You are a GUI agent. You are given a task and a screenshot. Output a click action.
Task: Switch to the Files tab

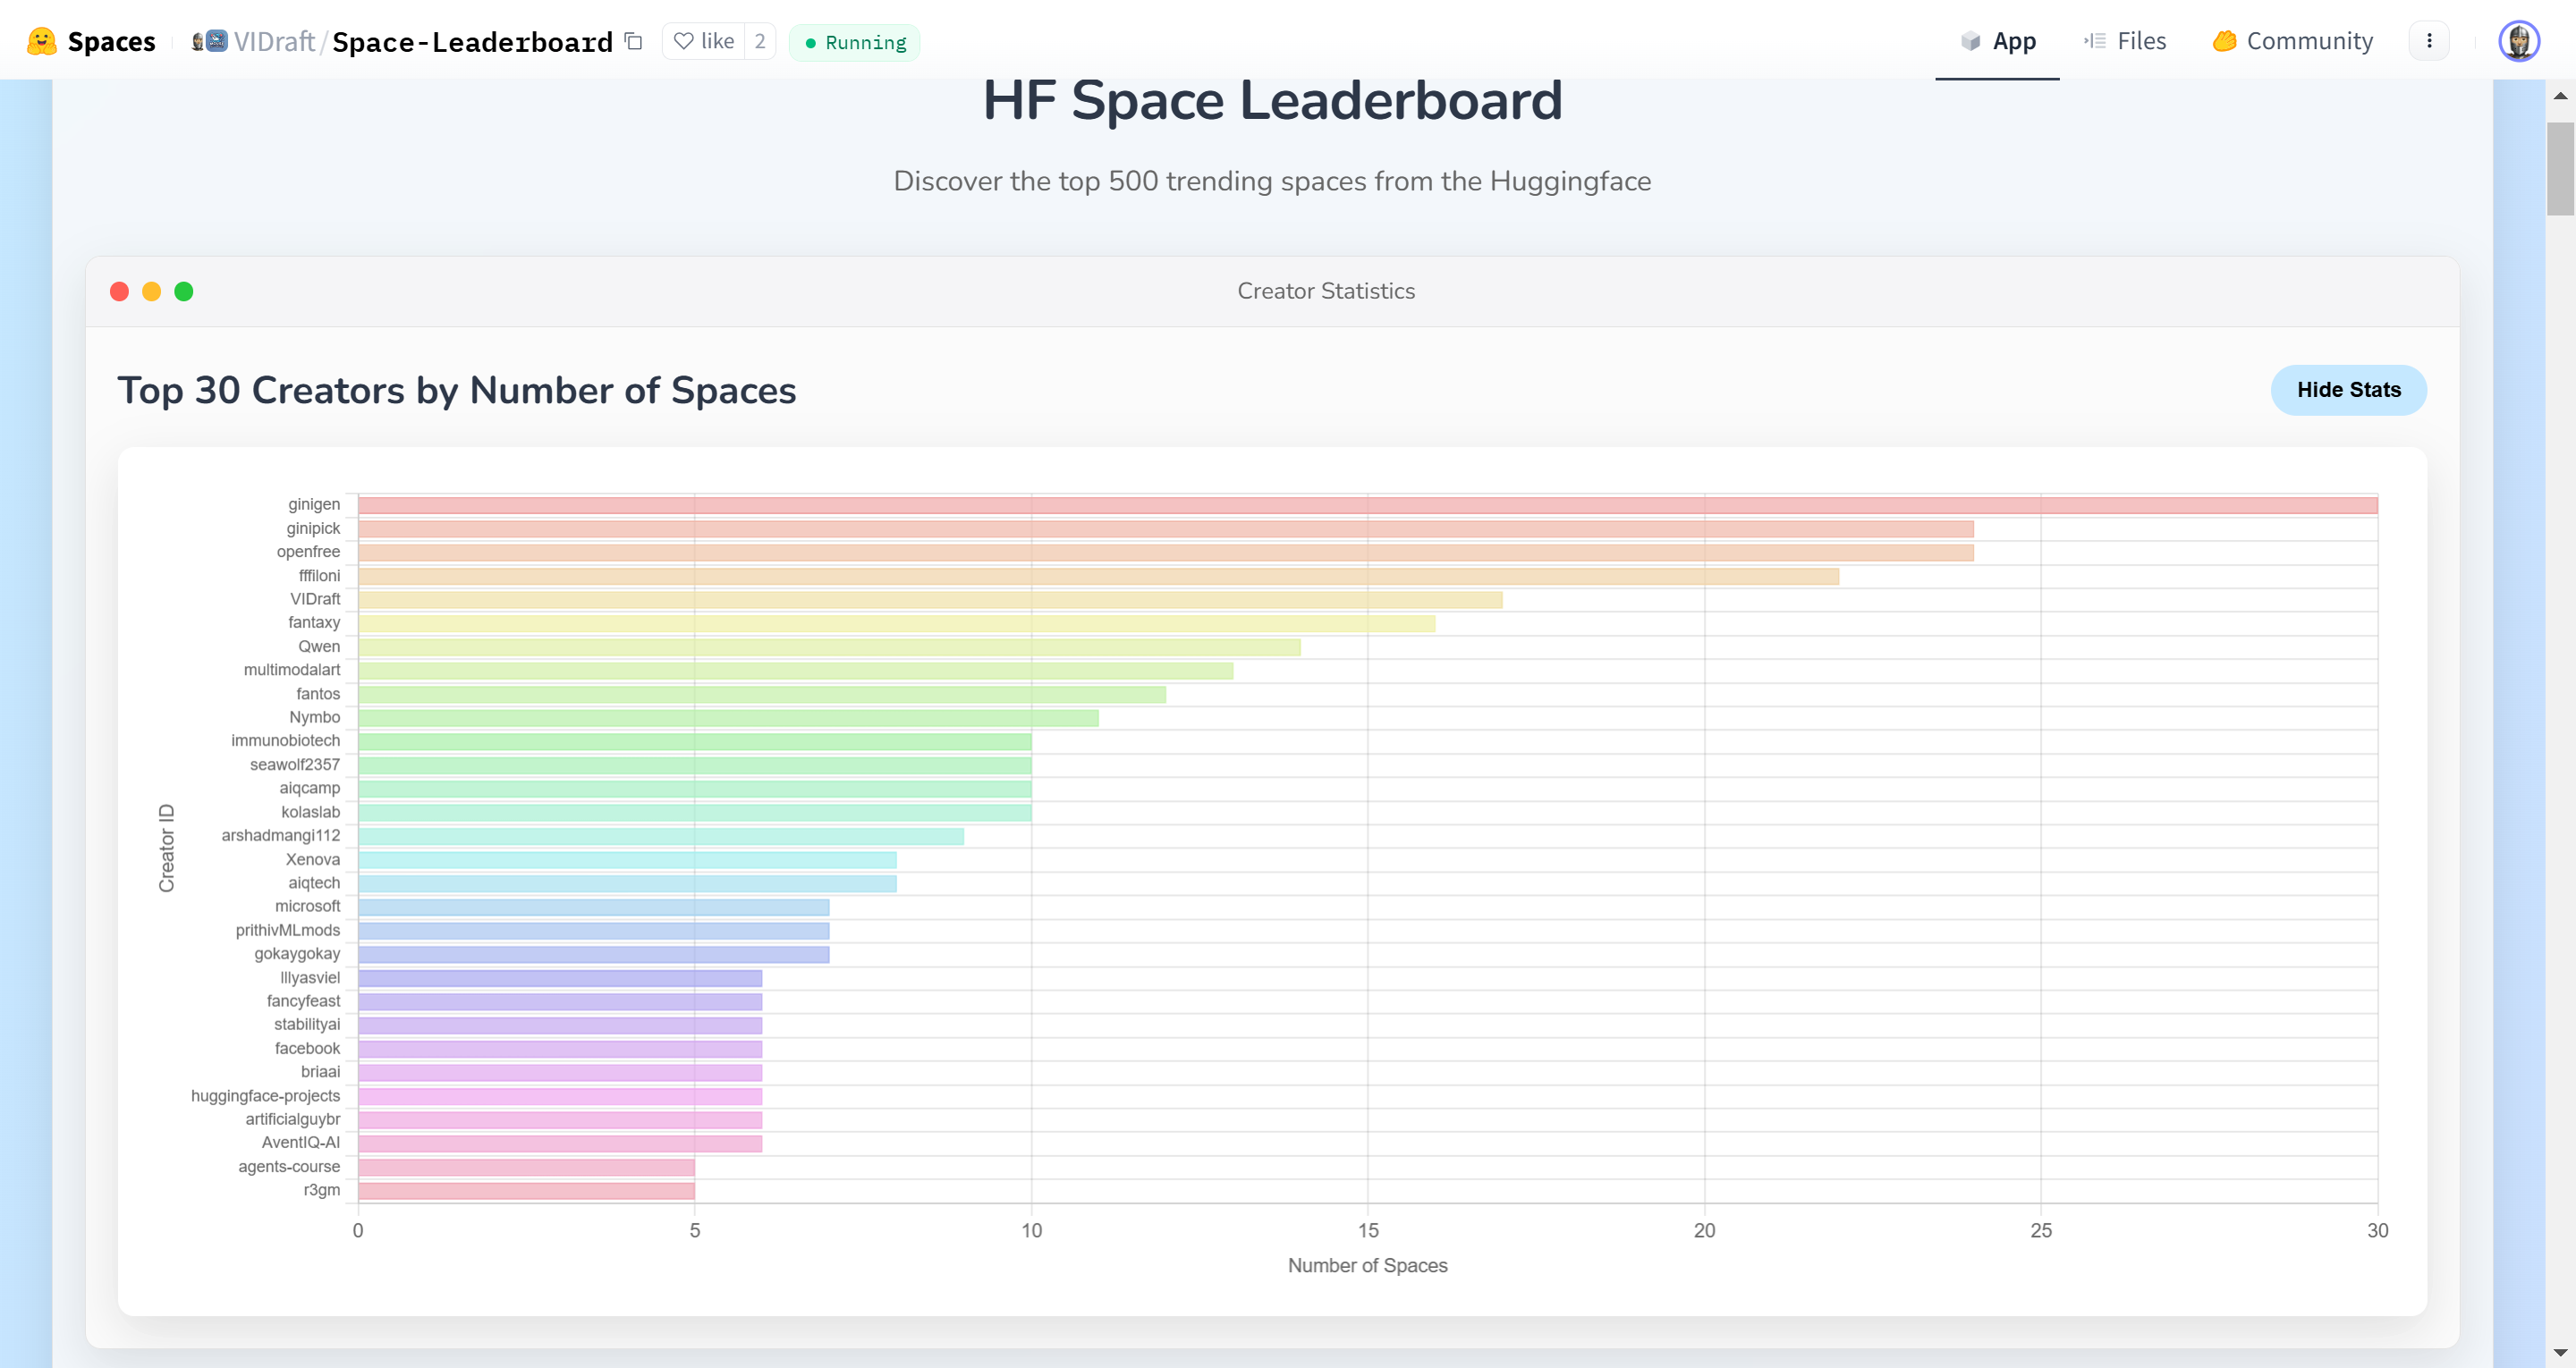(x=2124, y=41)
